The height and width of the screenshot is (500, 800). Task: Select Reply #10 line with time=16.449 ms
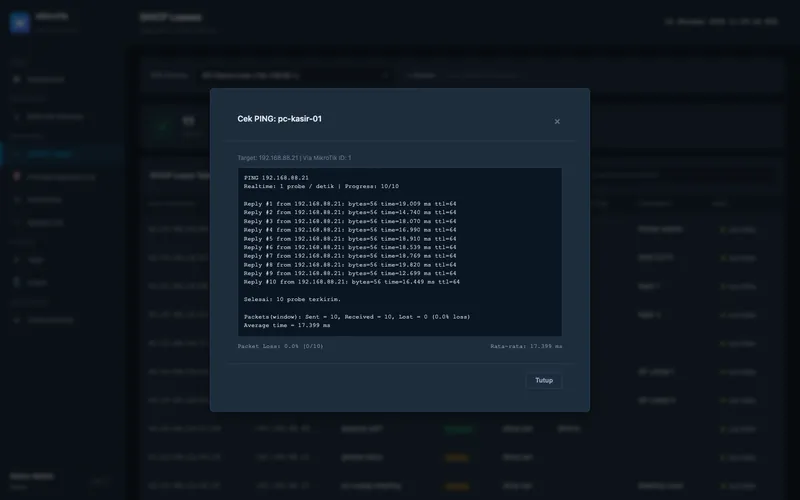click(x=352, y=282)
